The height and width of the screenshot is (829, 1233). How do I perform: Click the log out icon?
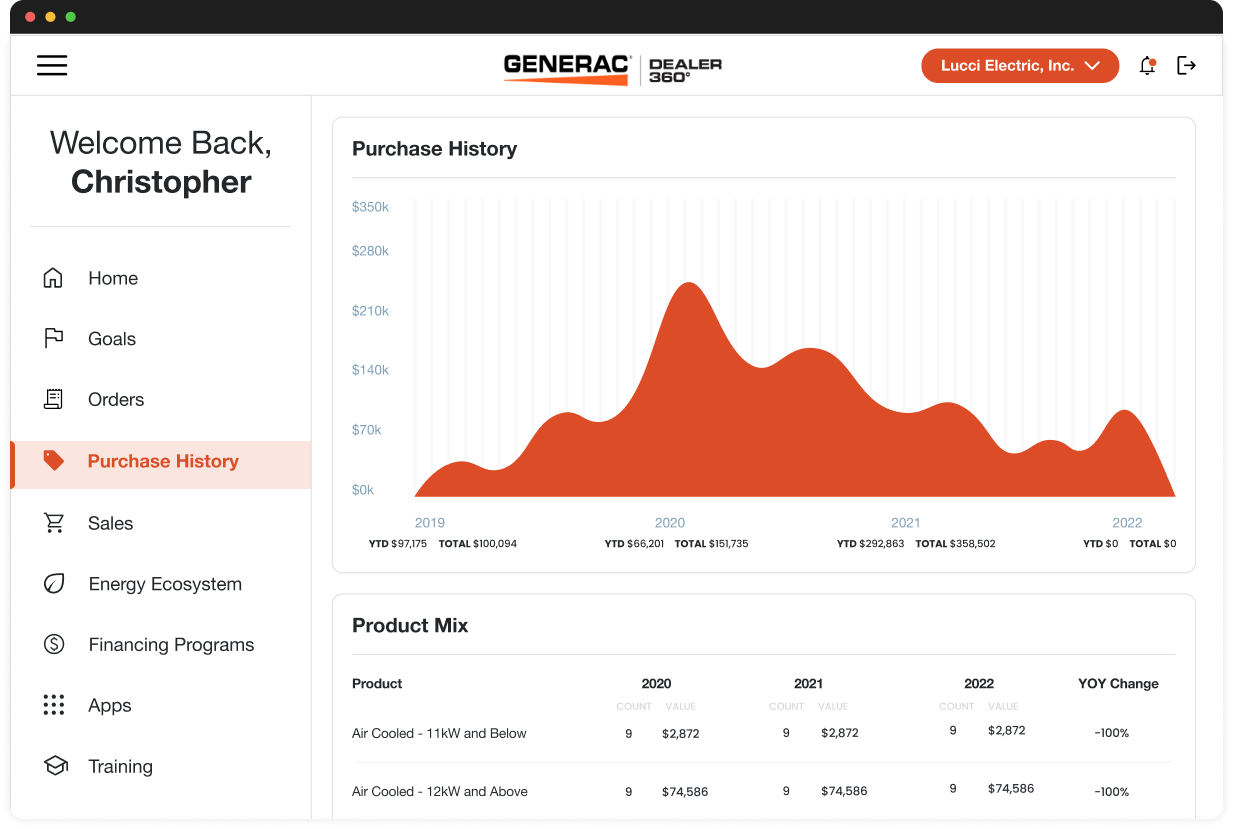click(x=1187, y=65)
